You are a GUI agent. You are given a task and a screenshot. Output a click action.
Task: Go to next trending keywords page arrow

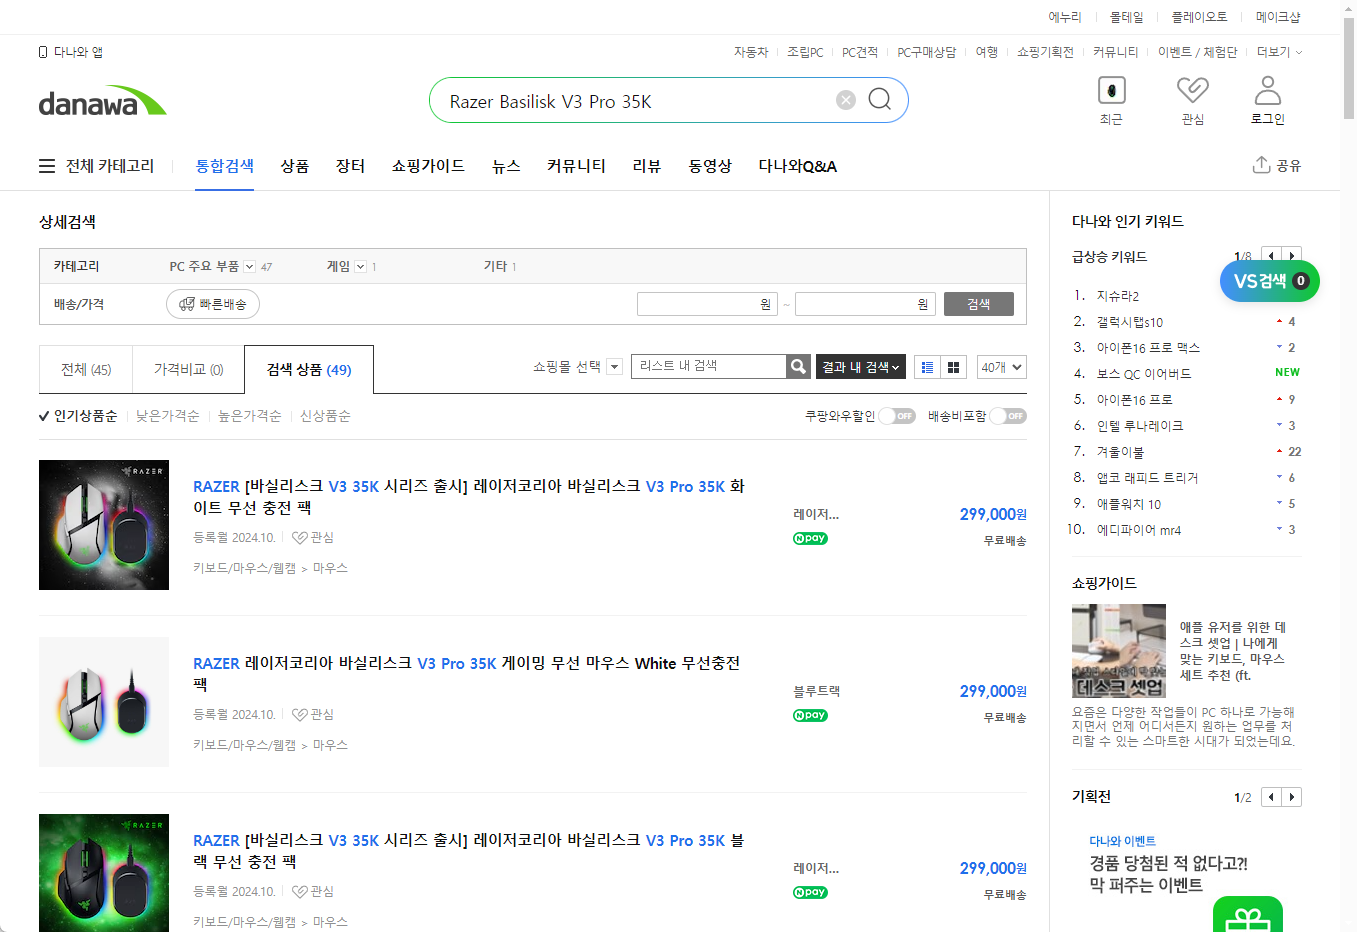coord(1292,256)
